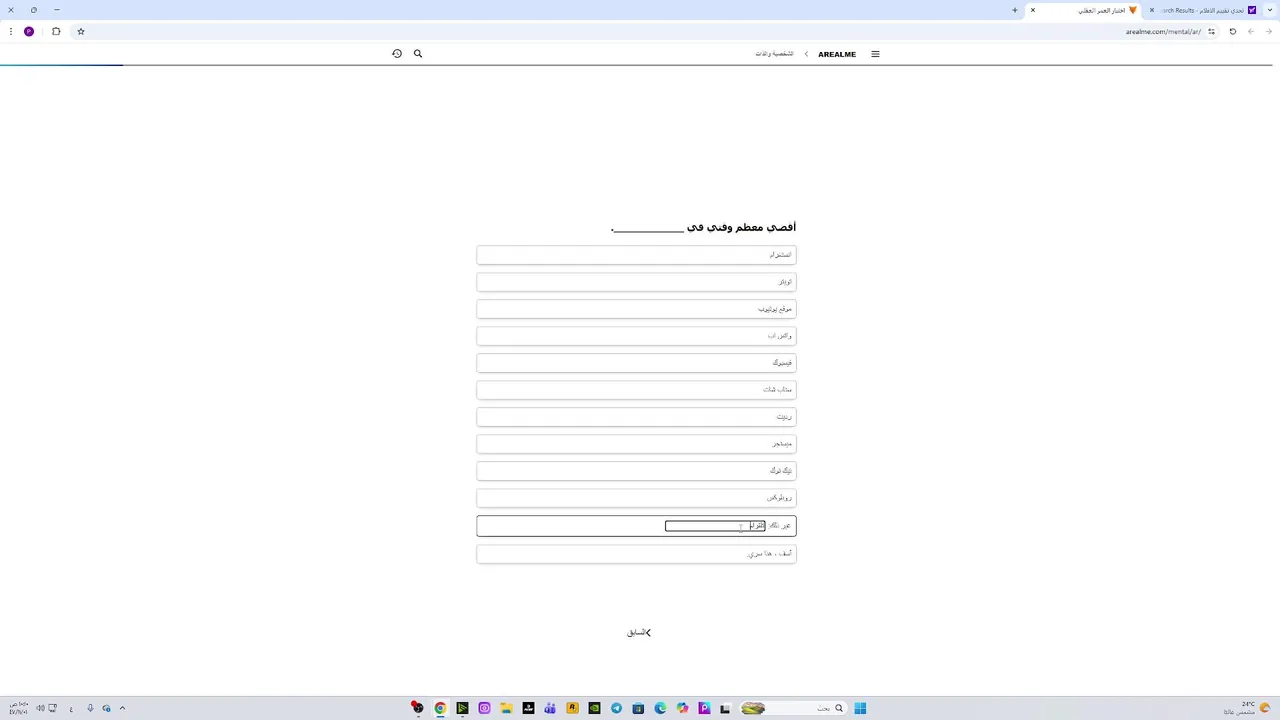Open Rockstar Games Launcher from taskbar
Viewport: 1280px width, 720px height.
click(x=572, y=708)
